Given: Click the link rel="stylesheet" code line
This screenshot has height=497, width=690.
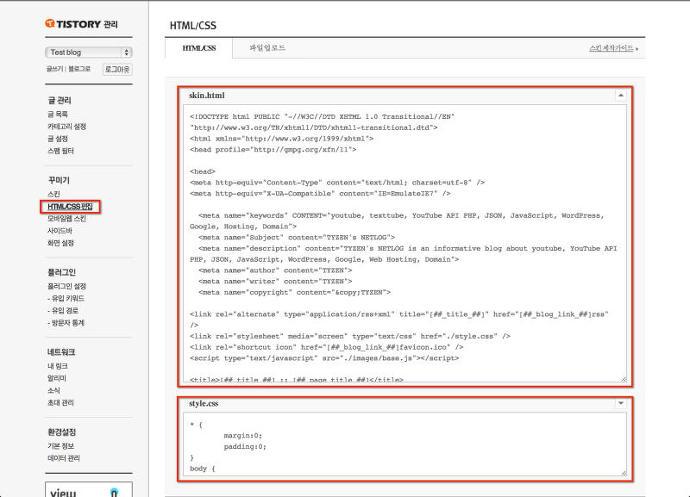Looking at the screenshot, I should pyautogui.click(x=350, y=336).
